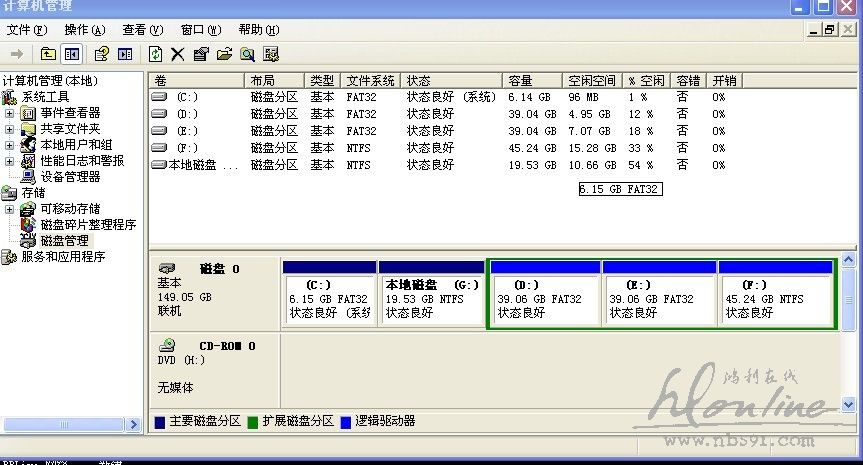Select 磁盘碎片整理程序 in the tree

(88, 225)
